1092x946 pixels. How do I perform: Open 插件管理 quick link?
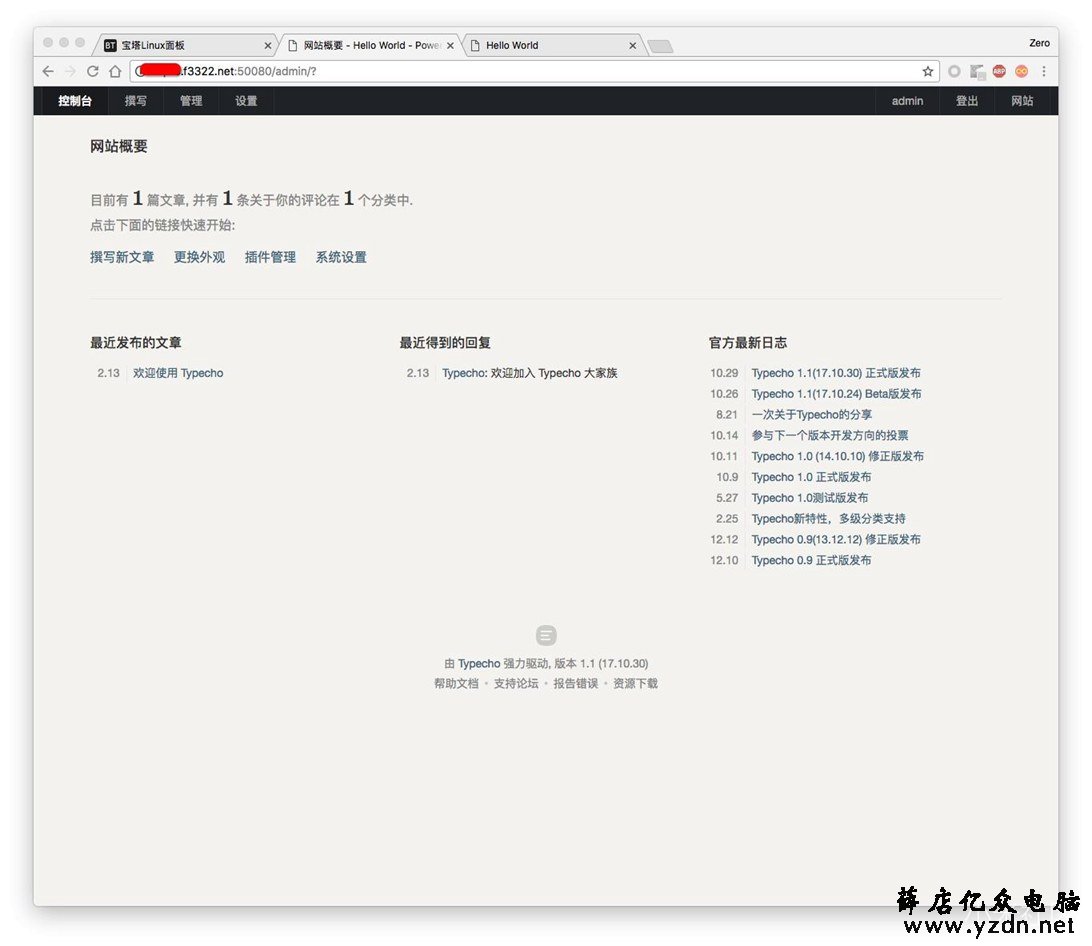270,257
